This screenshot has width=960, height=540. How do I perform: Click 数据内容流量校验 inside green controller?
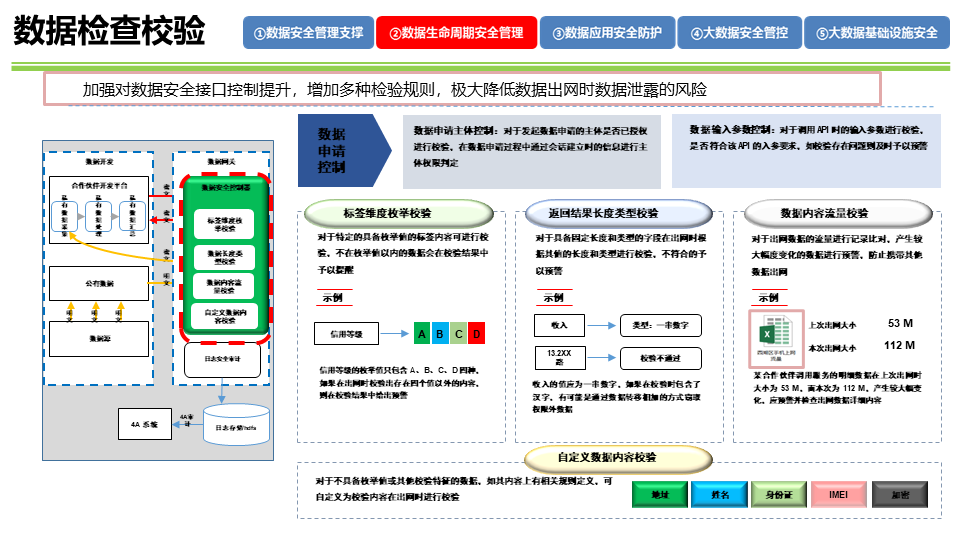[x=224, y=286]
